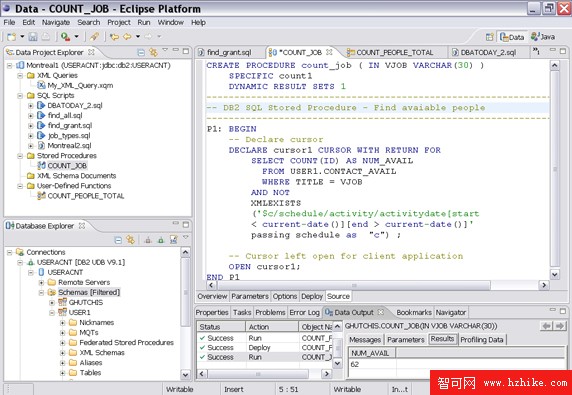
Task: Collapse All in Data Project Explorer
Action: click(141, 53)
